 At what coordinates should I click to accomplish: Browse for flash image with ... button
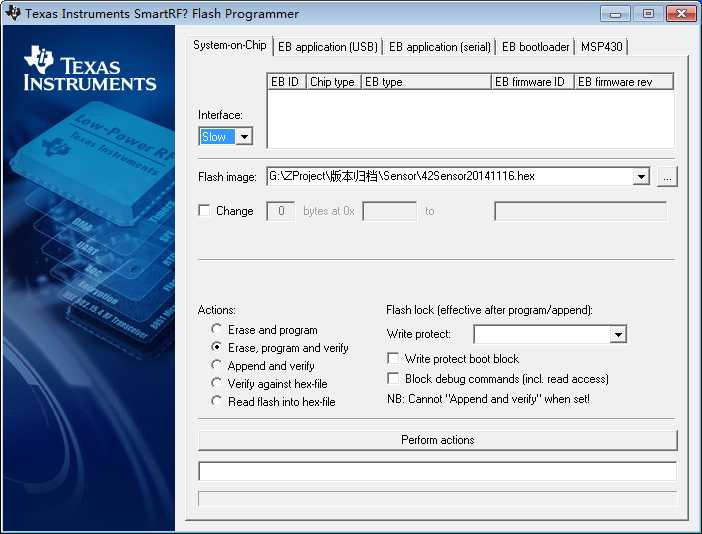click(667, 177)
